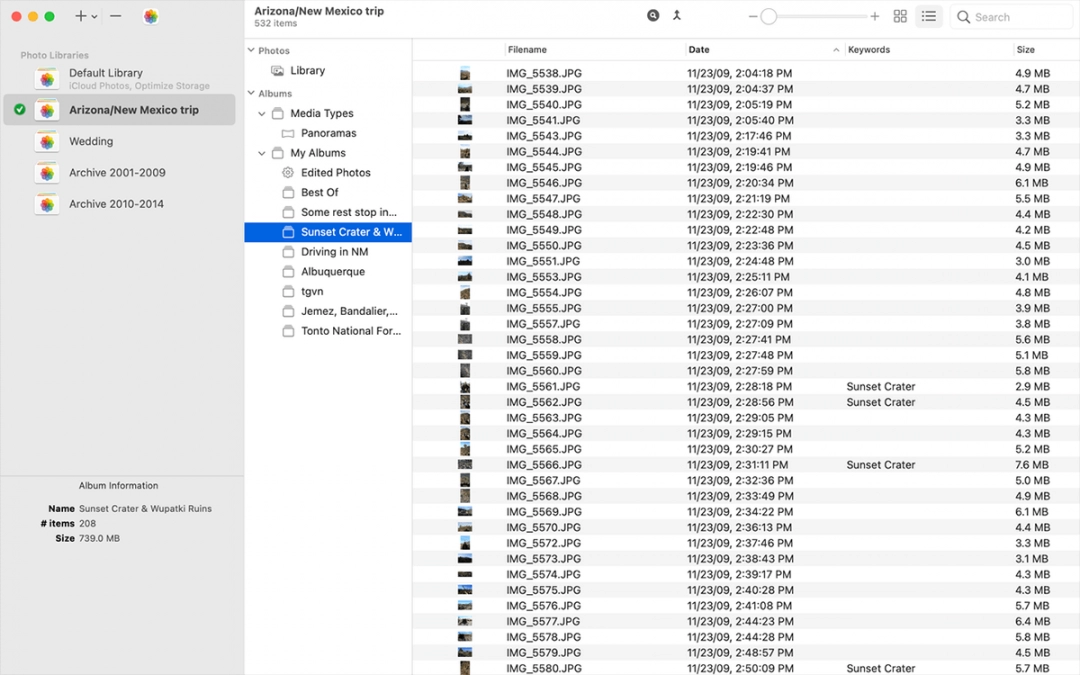1080x675 pixels.
Task: Switch to list view mode
Action: pos(929,16)
